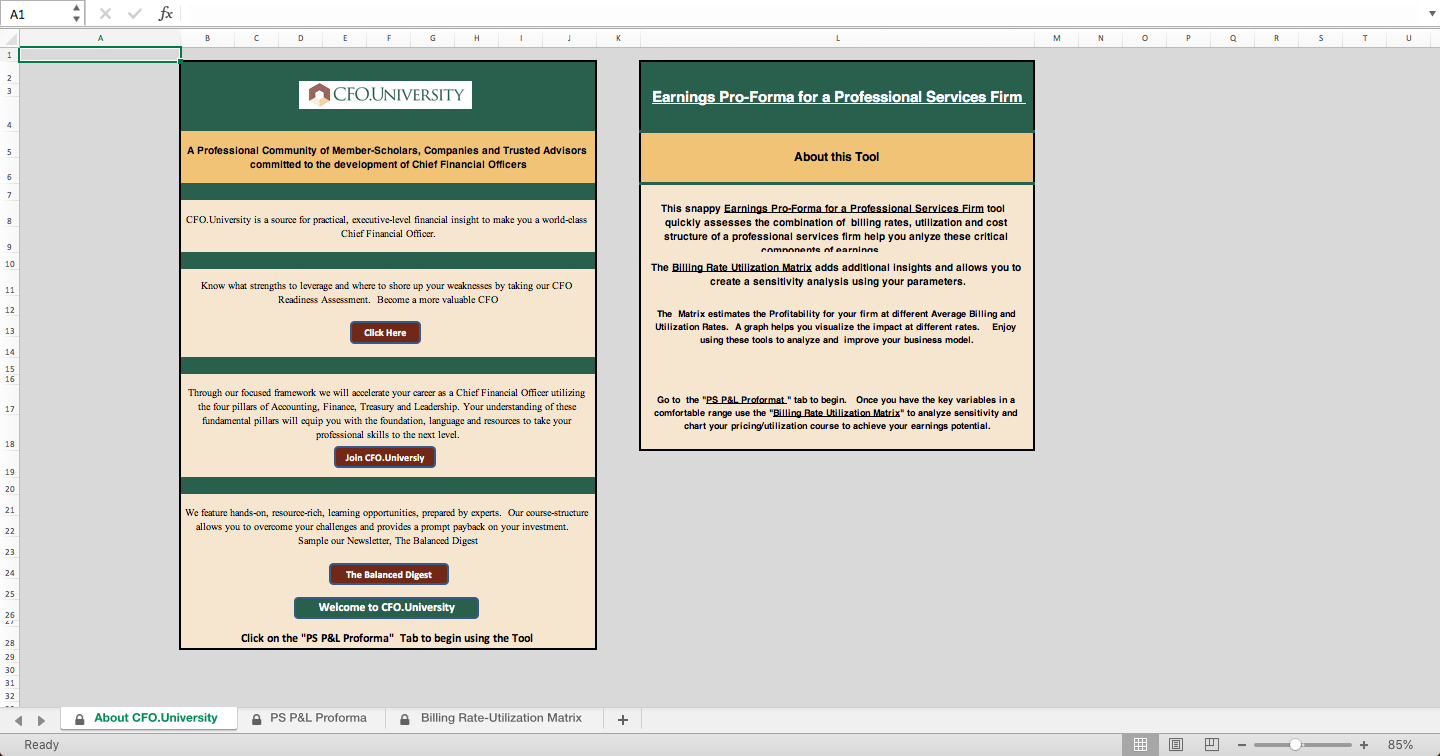Switch to Page Layout view icon
The image size is (1440, 756).
(1176, 745)
